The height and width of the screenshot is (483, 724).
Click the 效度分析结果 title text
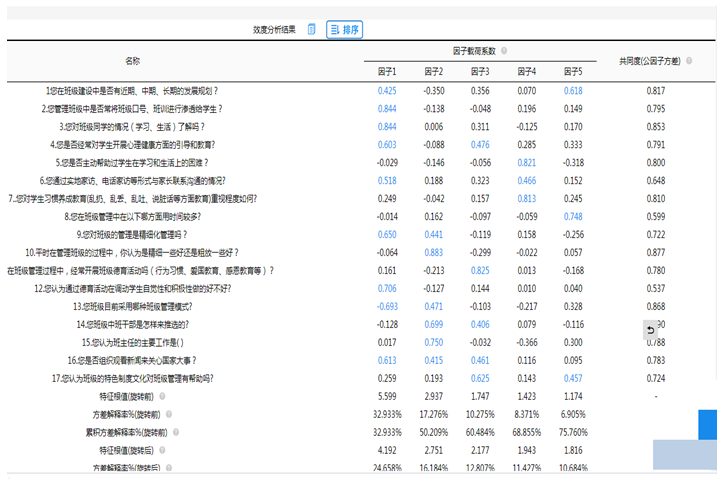pos(274,30)
